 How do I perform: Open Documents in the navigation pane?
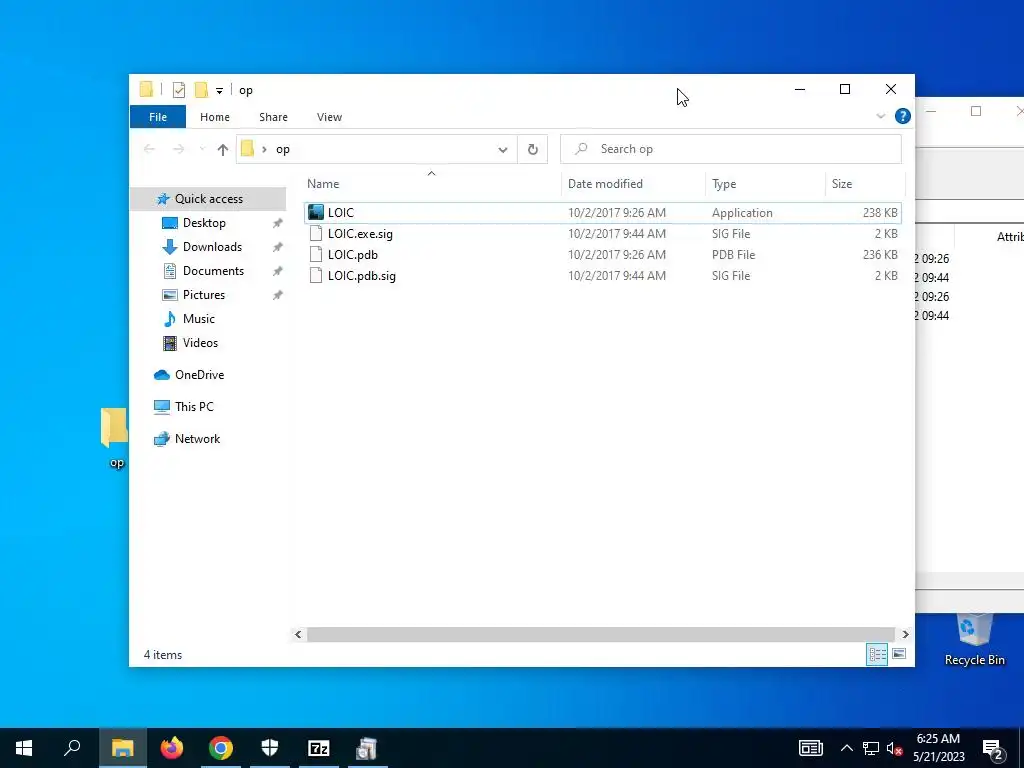213,271
